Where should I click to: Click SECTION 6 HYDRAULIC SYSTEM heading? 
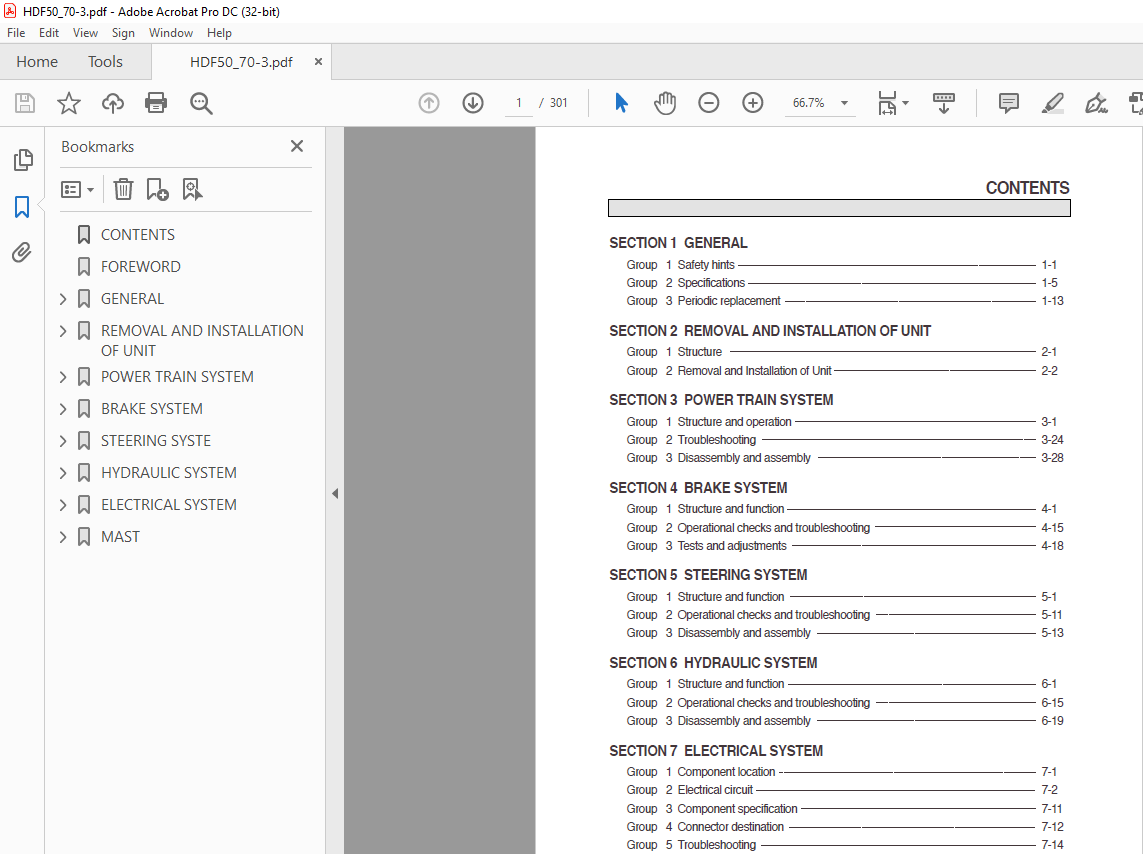click(713, 663)
